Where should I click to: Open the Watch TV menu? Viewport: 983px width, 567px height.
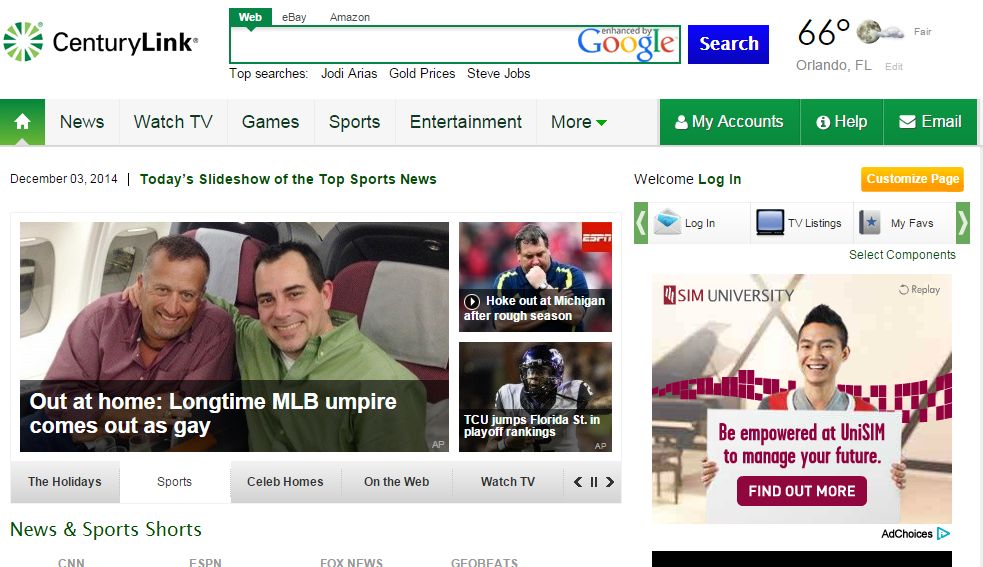(x=173, y=122)
